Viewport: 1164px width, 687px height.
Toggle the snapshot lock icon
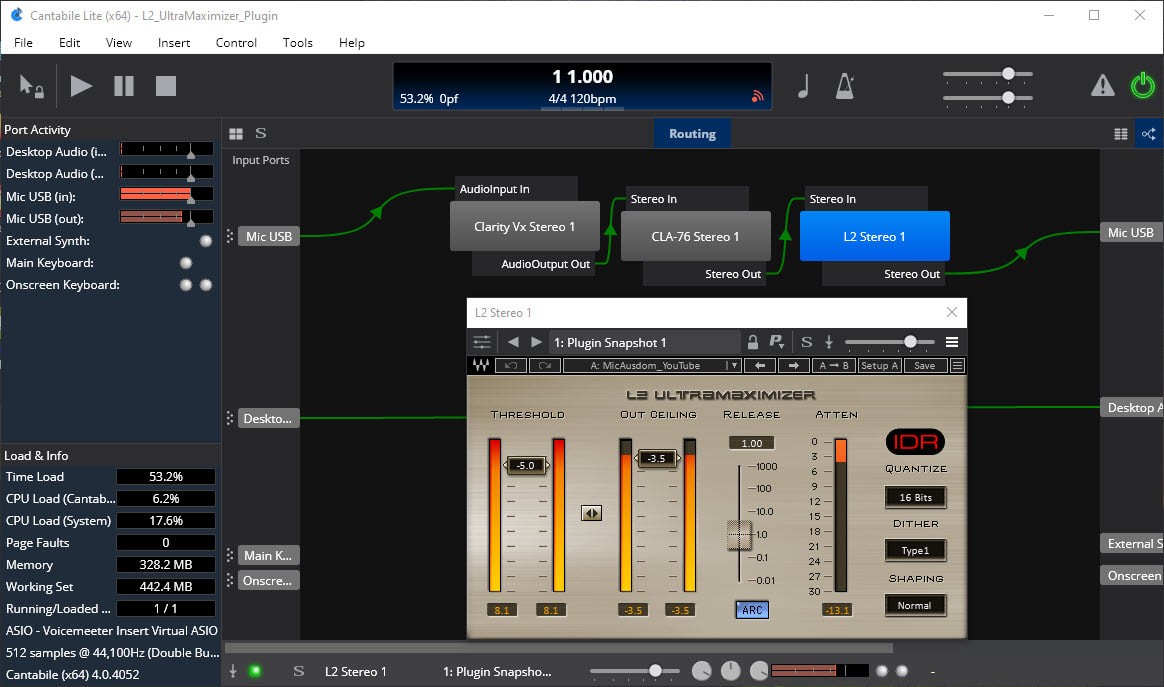coord(753,342)
